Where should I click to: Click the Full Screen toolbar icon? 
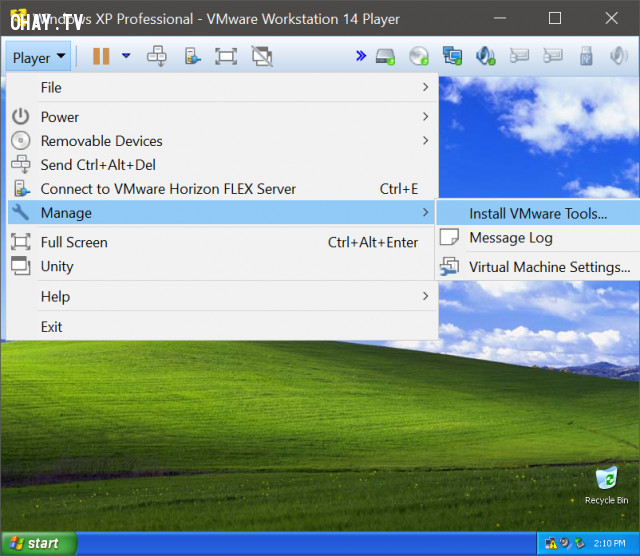point(226,56)
